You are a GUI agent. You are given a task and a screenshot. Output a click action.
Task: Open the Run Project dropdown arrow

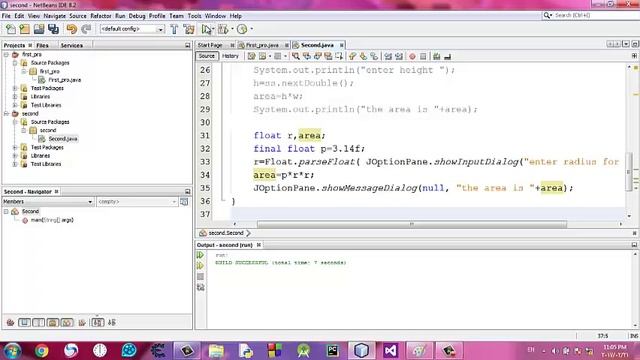(x=213, y=29)
